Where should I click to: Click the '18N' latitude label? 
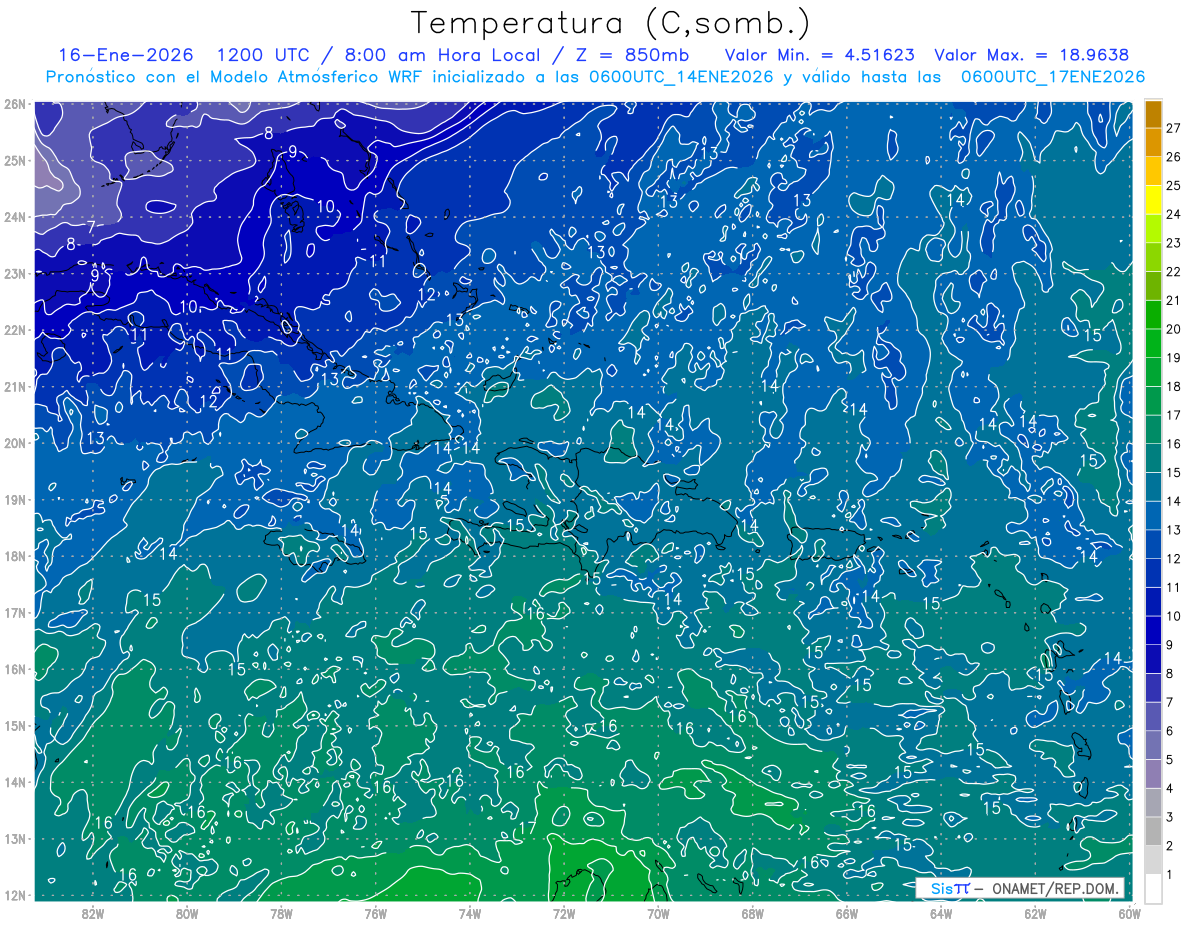click(x=14, y=556)
